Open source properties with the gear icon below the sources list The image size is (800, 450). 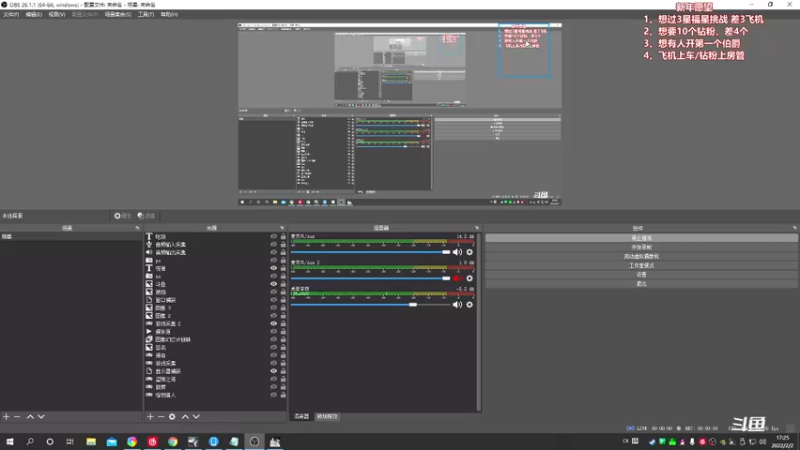[x=172, y=417]
